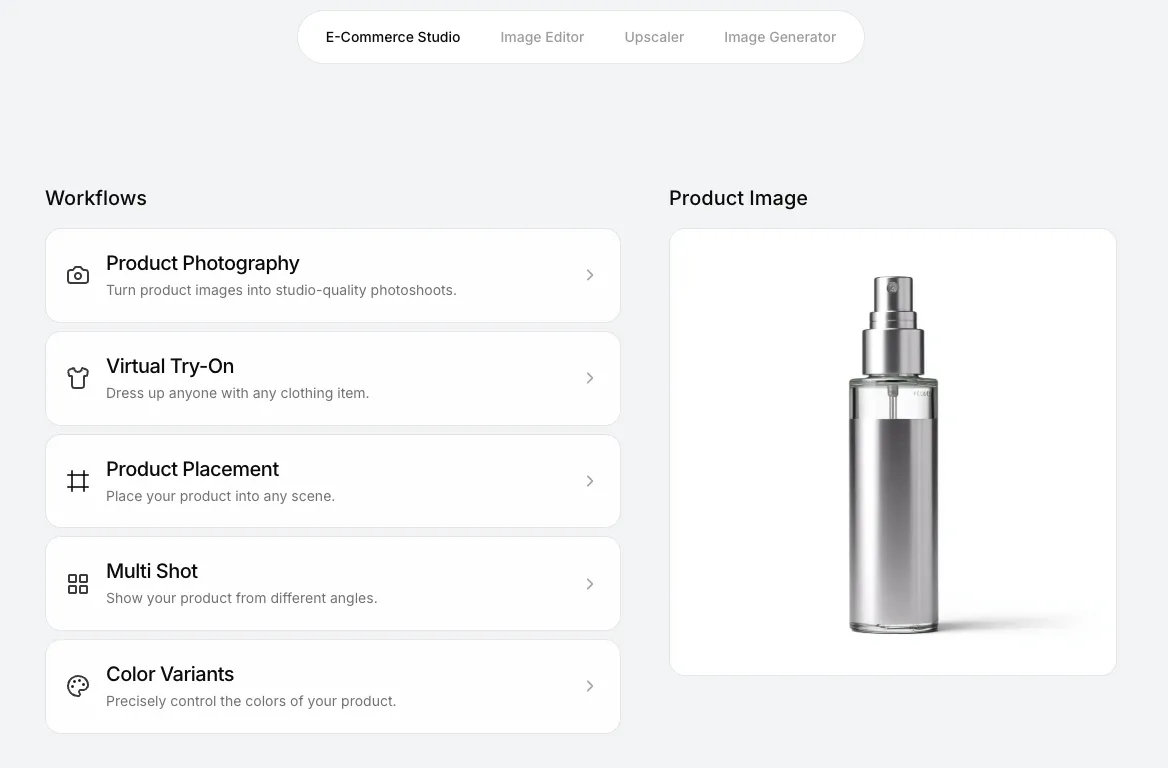Click the spray bottle product image

[892, 450]
